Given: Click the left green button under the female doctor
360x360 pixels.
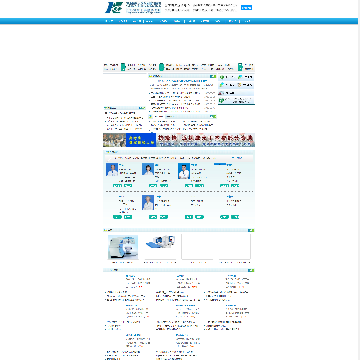Looking at the screenshot, I should tap(153, 185).
